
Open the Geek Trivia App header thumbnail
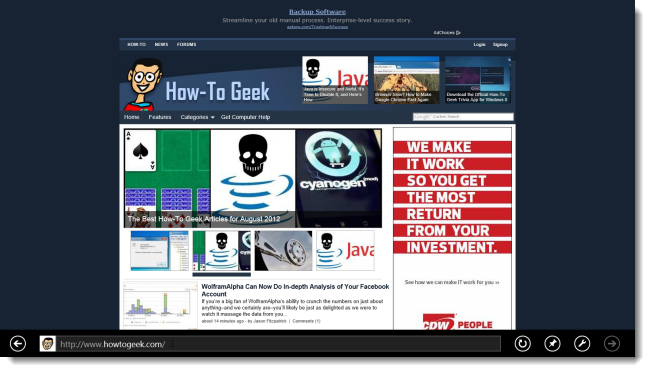coord(478,80)
